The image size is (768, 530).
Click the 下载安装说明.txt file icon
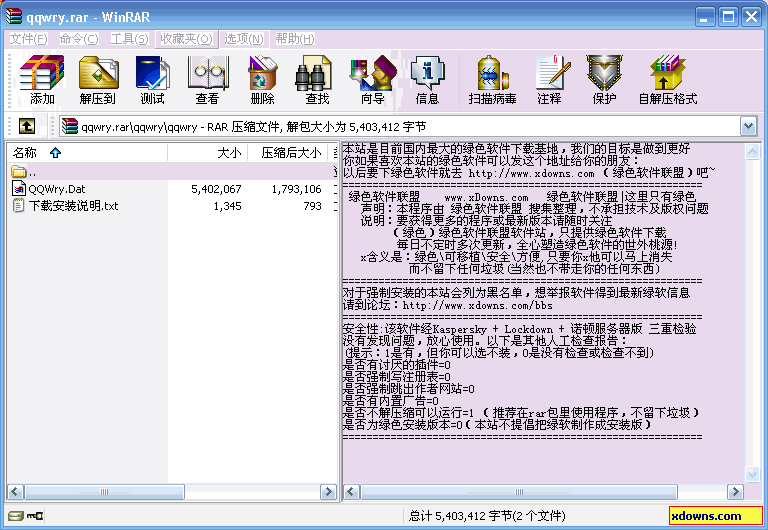tap(19, 205)
